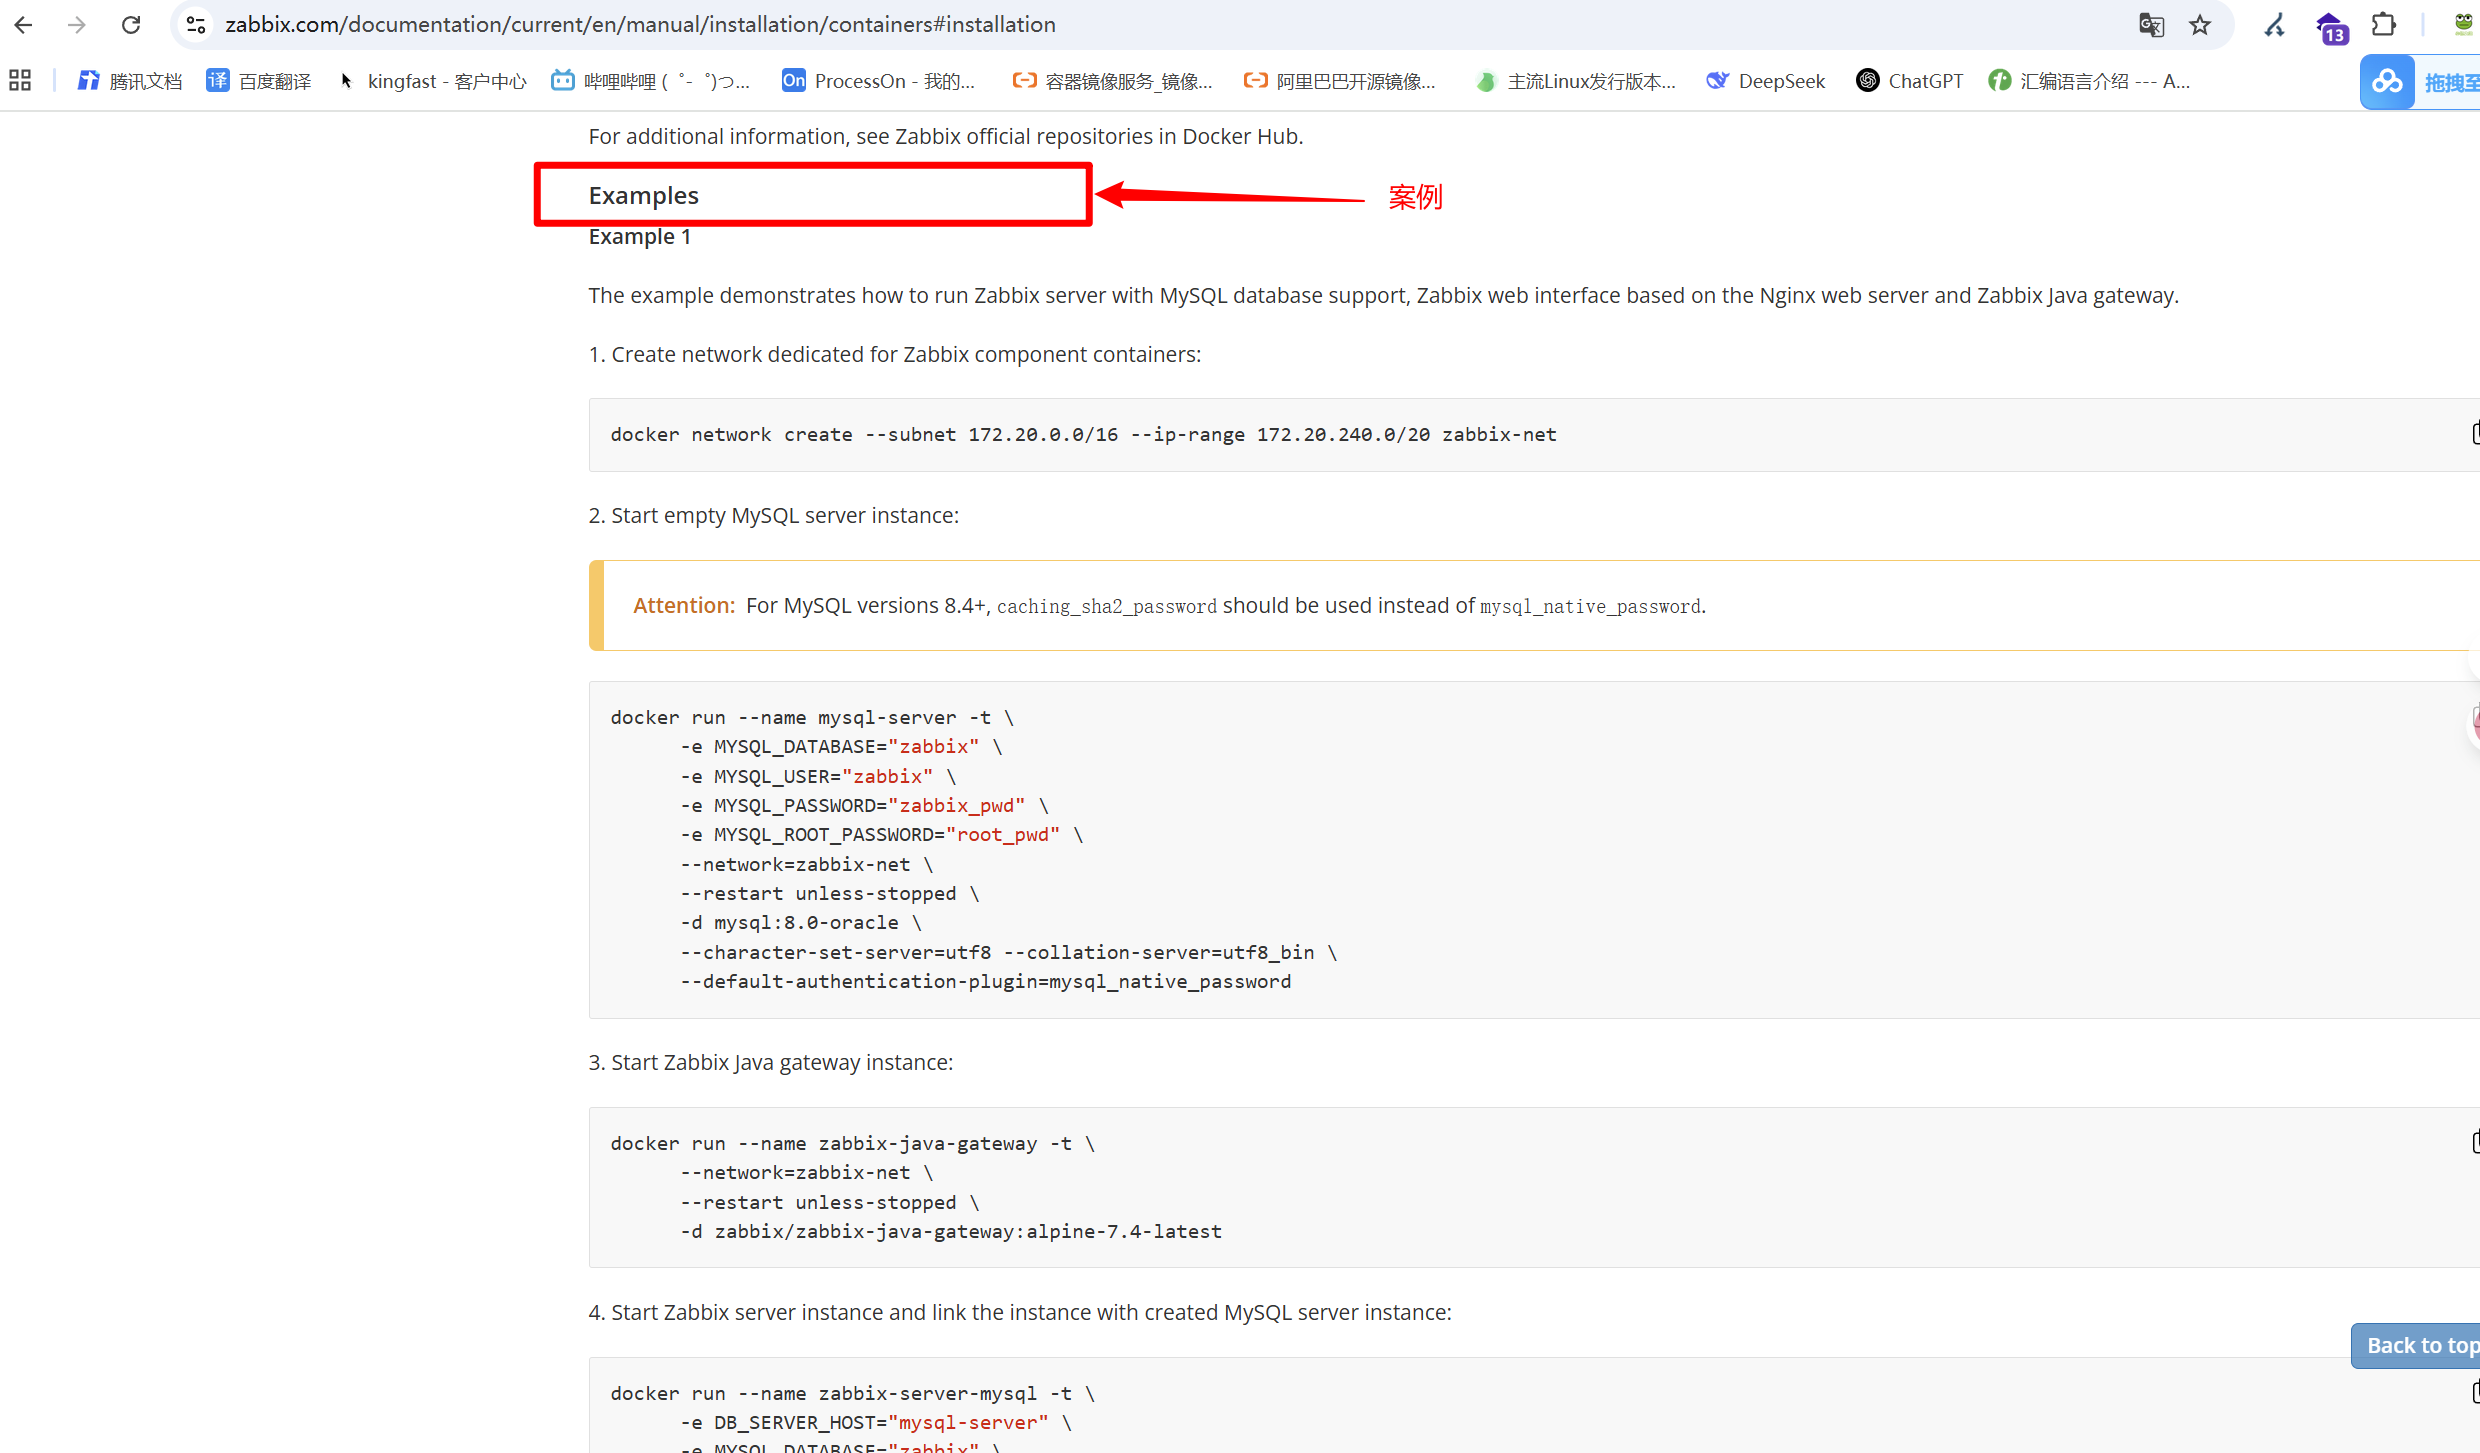This screenshot has height=1453, width=2480.
Task: Click the Examples heading
Action: tap(643, 195)
